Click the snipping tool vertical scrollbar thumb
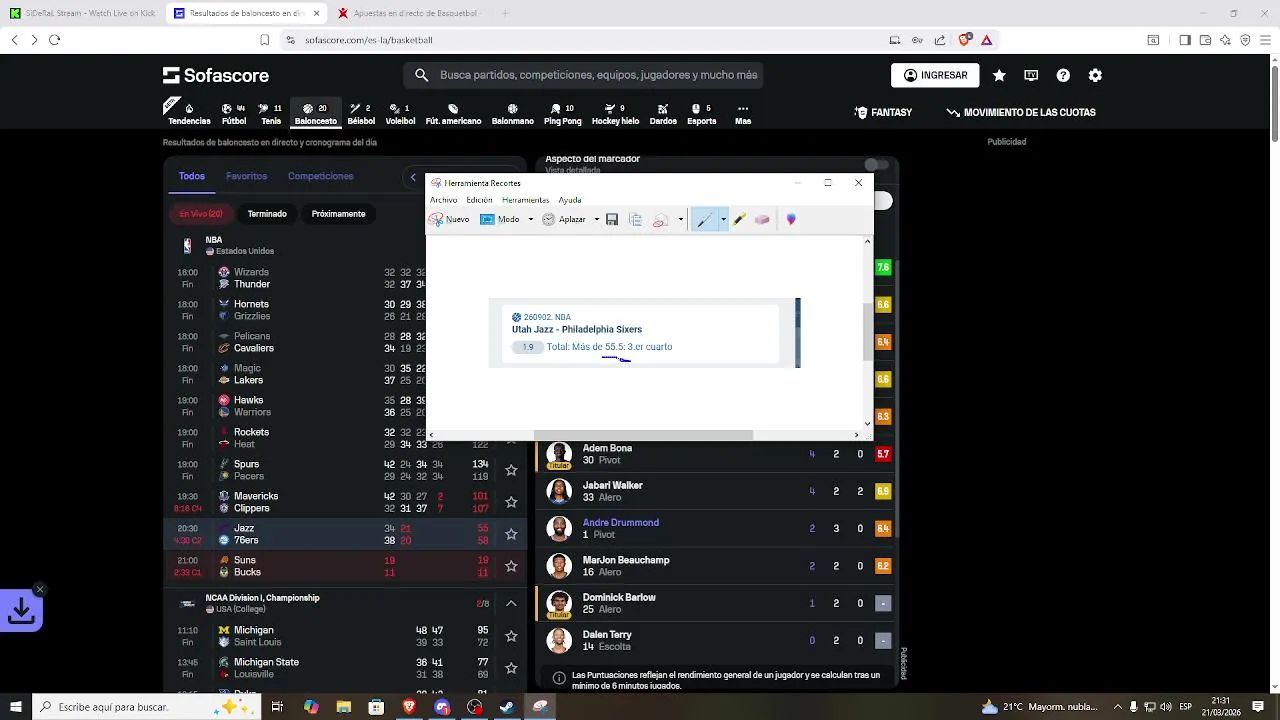The image size is (1280, 720). [867, 332]
